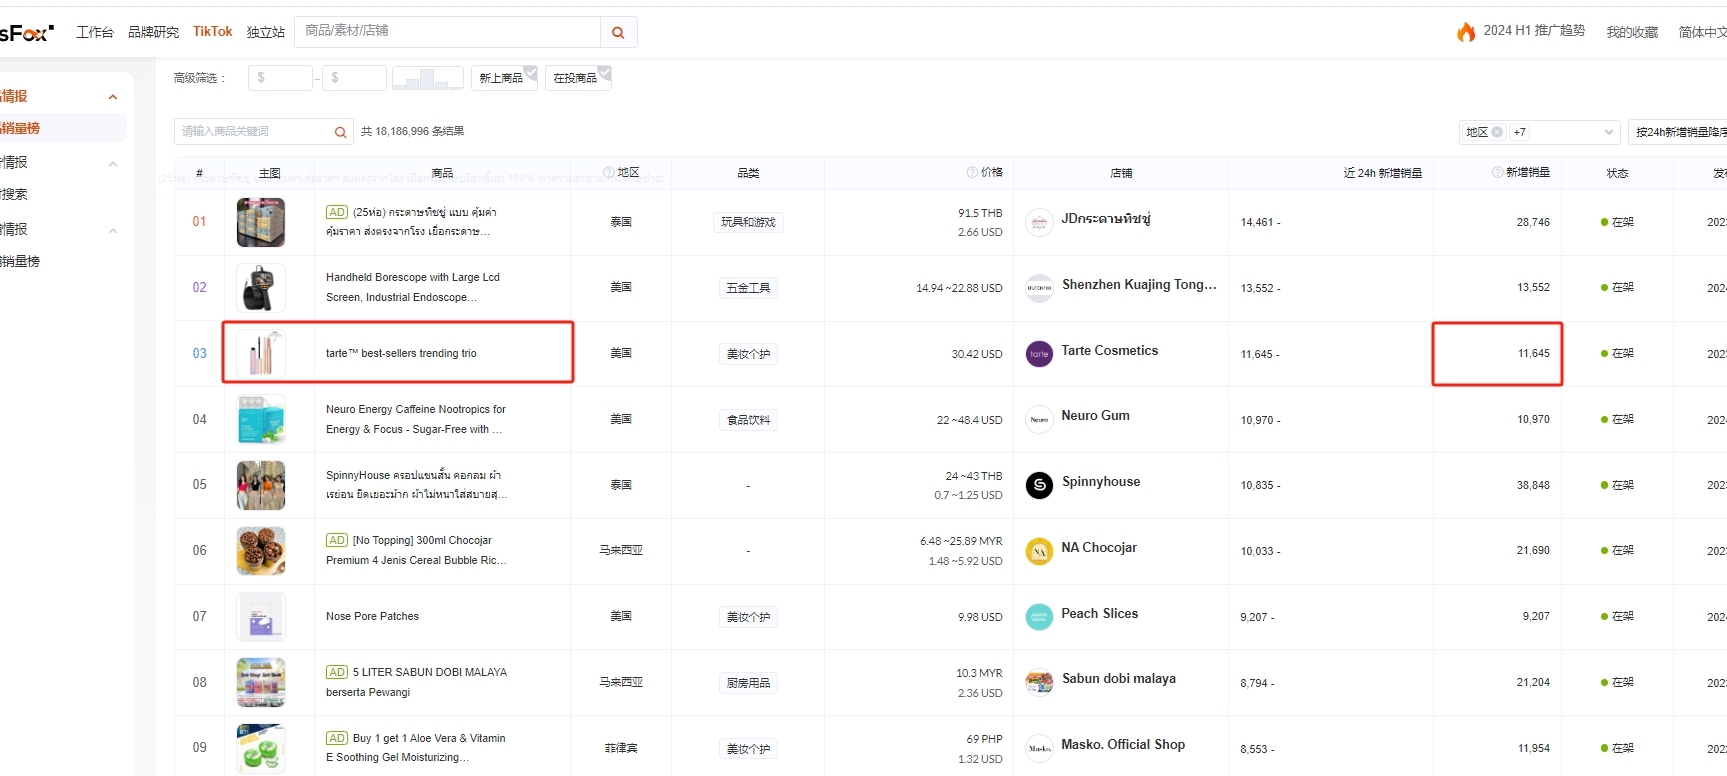The height and width of the screenshot is (776, 1727).
Task: Open the 简体中文 language selector
Action: click(x=1702, y=32)
